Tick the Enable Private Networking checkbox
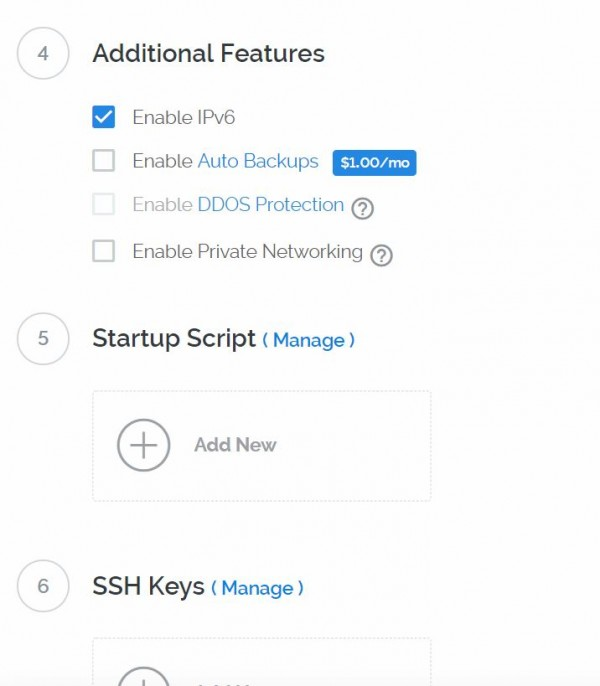Image resolution: width=600 pixels, height=686 pixels. tap(103, 251)
